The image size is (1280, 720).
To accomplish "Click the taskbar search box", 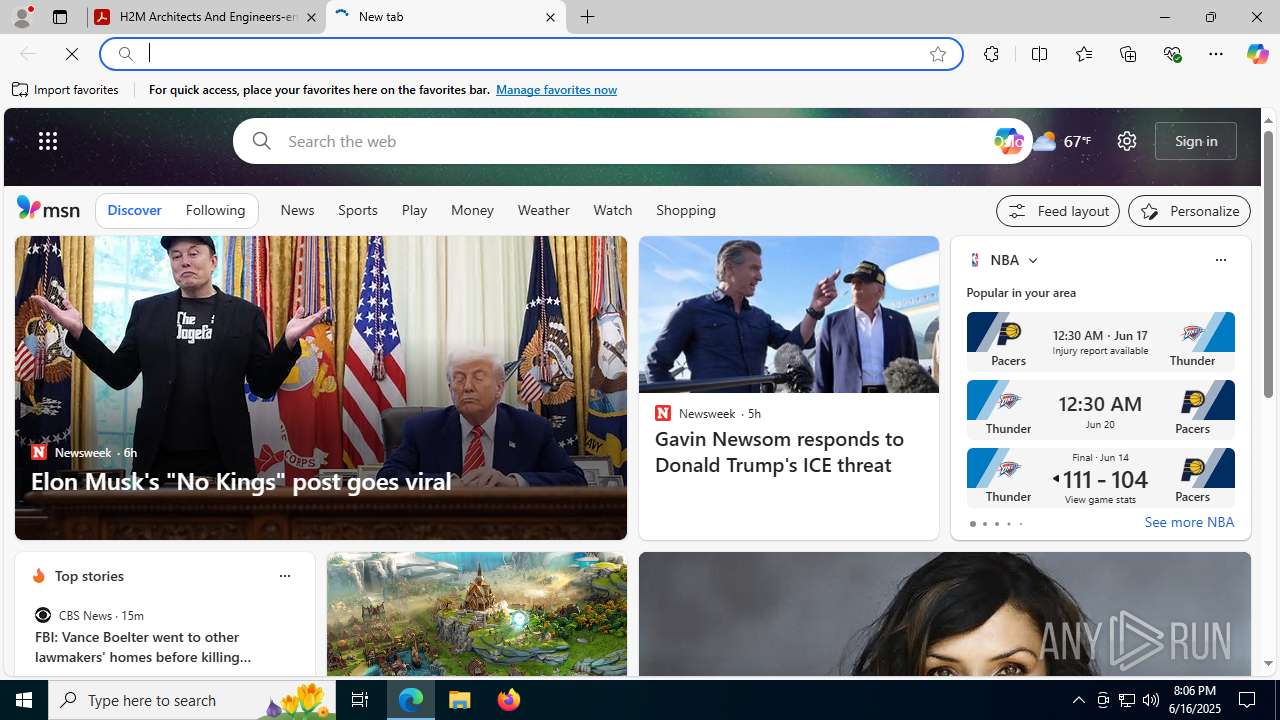I will pos(192,700).
